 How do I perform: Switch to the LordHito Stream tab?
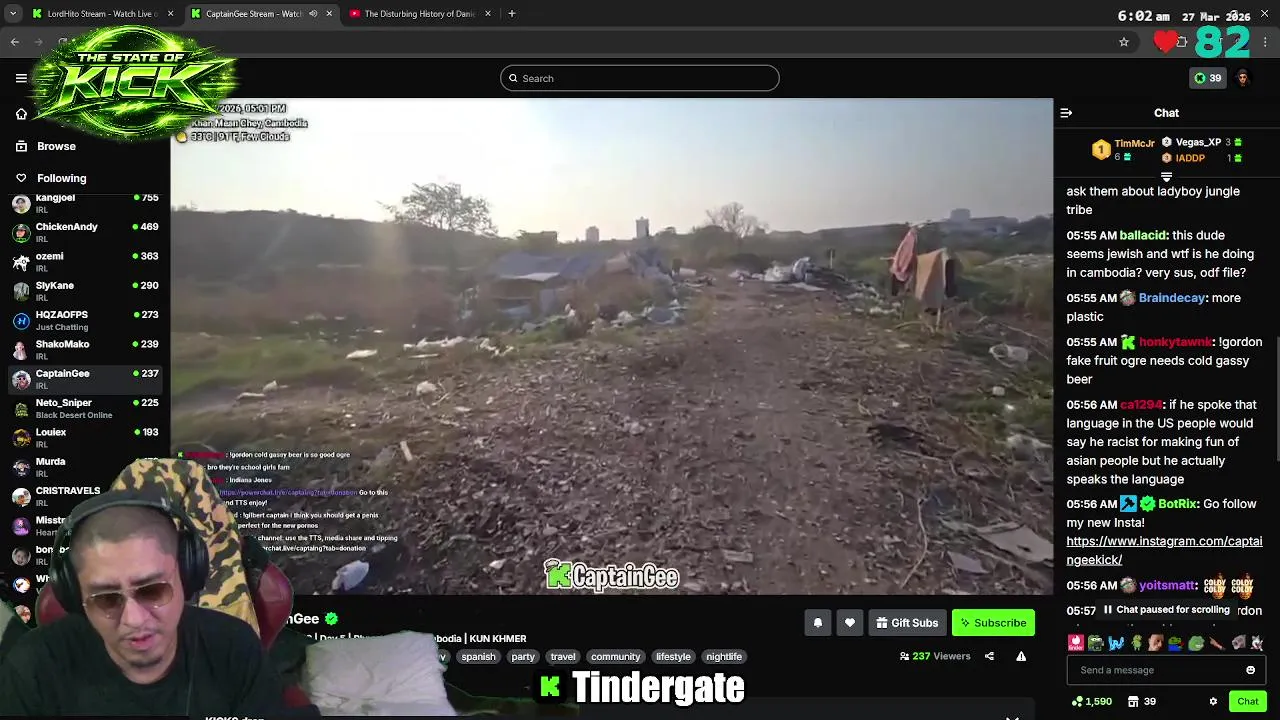101,14
